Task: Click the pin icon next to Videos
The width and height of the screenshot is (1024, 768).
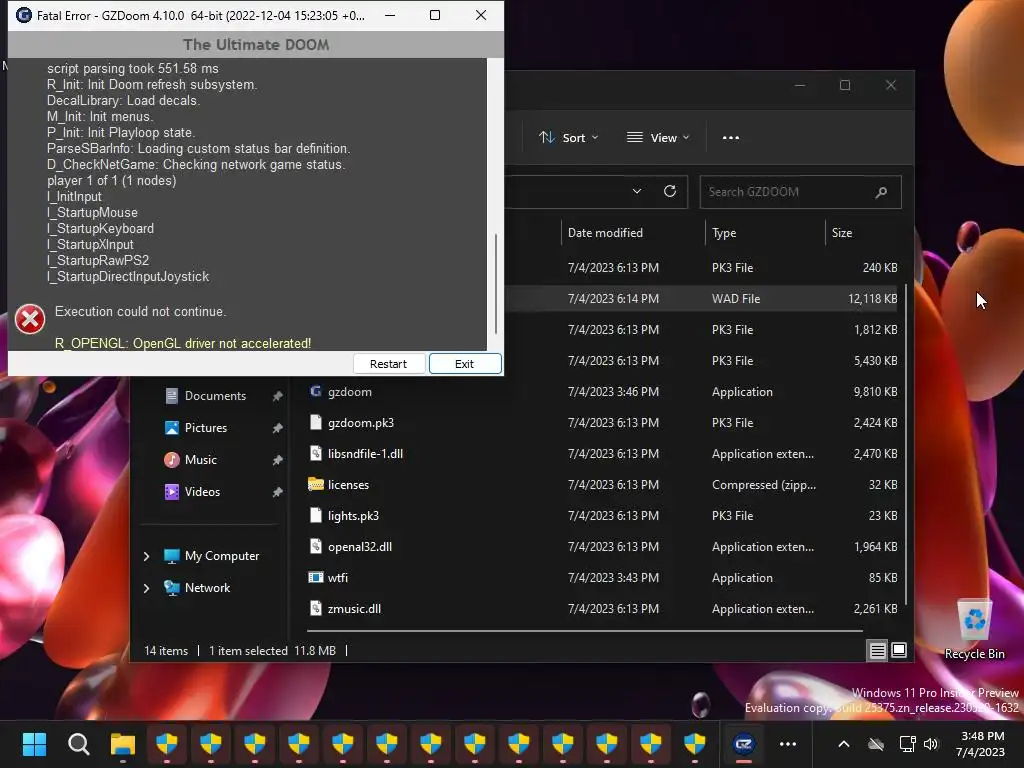Action: [x=278, y=492]
